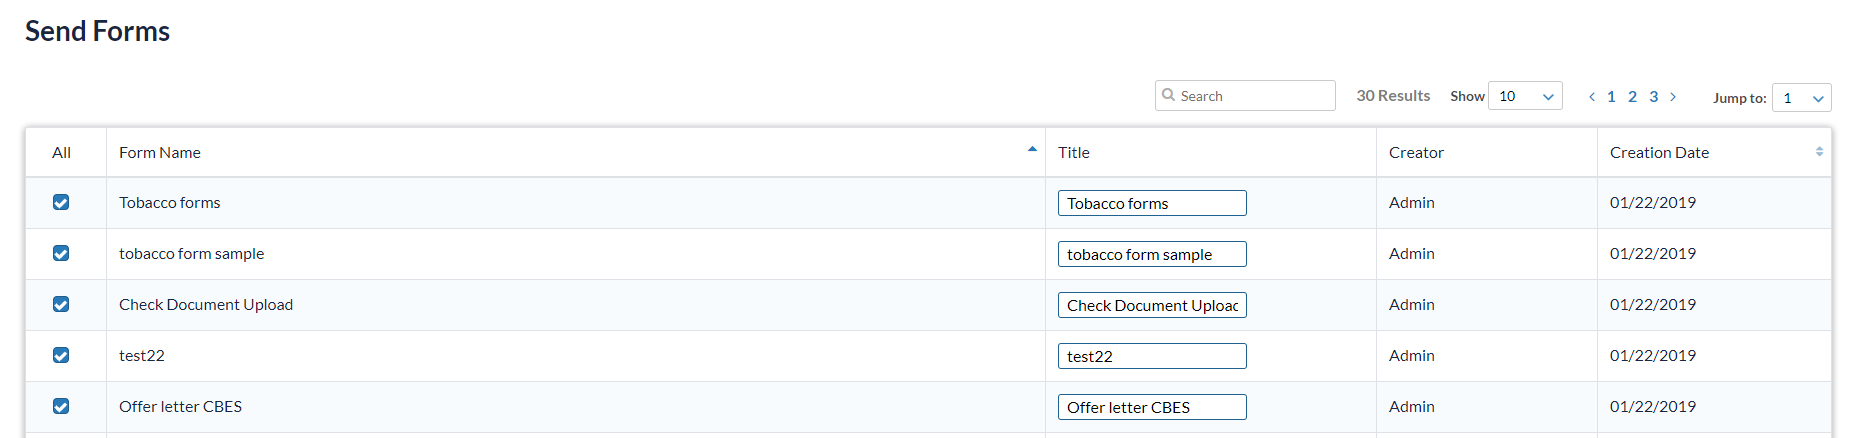Edit the test22 title field
The image size is (1855, 438).
coord(1152,356)
